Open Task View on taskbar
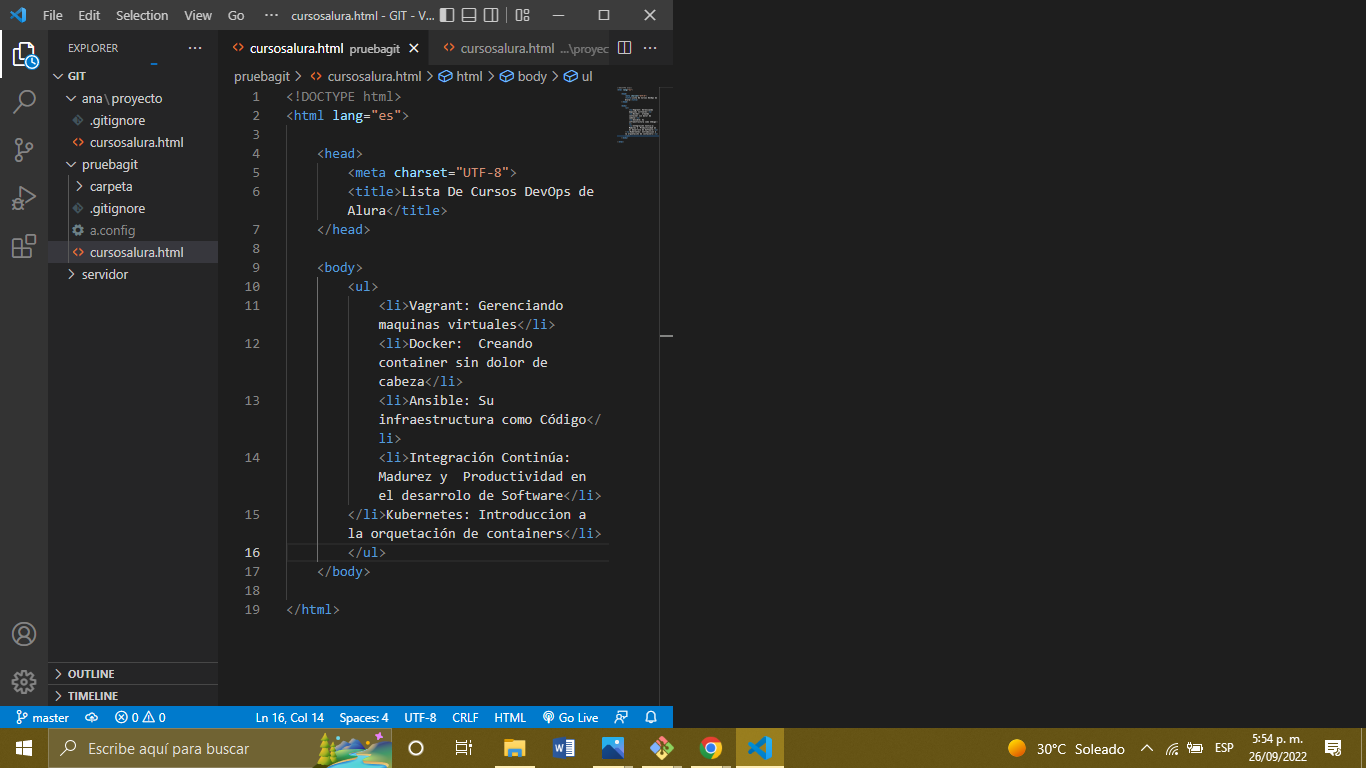 pos(464,748)
